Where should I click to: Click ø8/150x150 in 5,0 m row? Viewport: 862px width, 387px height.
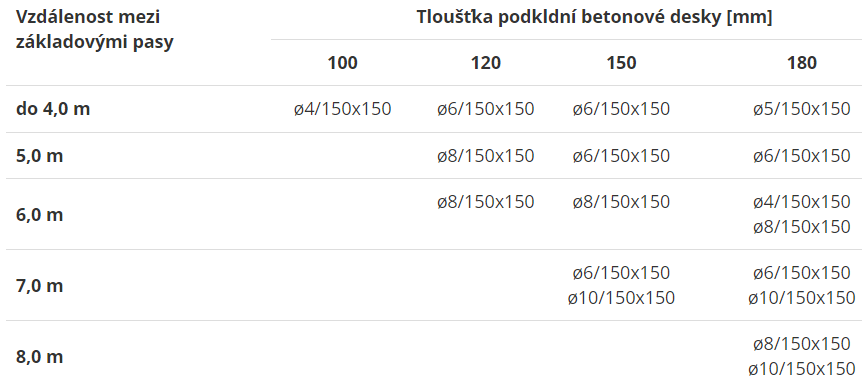[x=486, y=156]
